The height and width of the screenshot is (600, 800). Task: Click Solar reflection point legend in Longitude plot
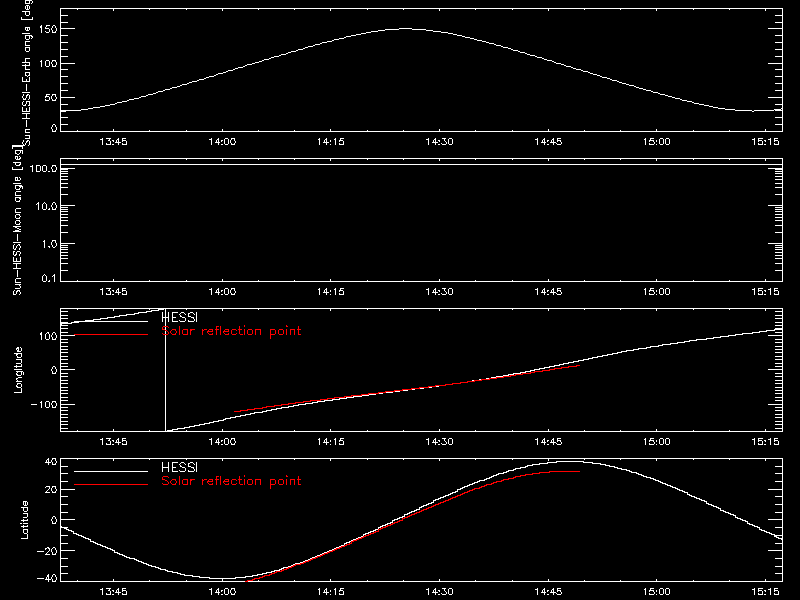[231, 331]
